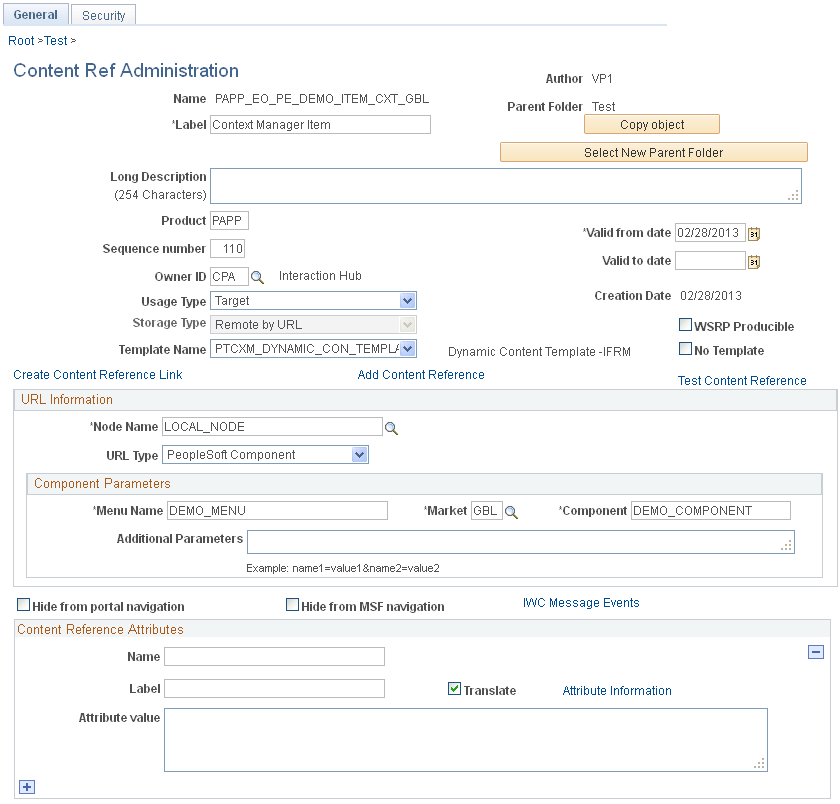Enable the No Template option

(x=686, y=348)
